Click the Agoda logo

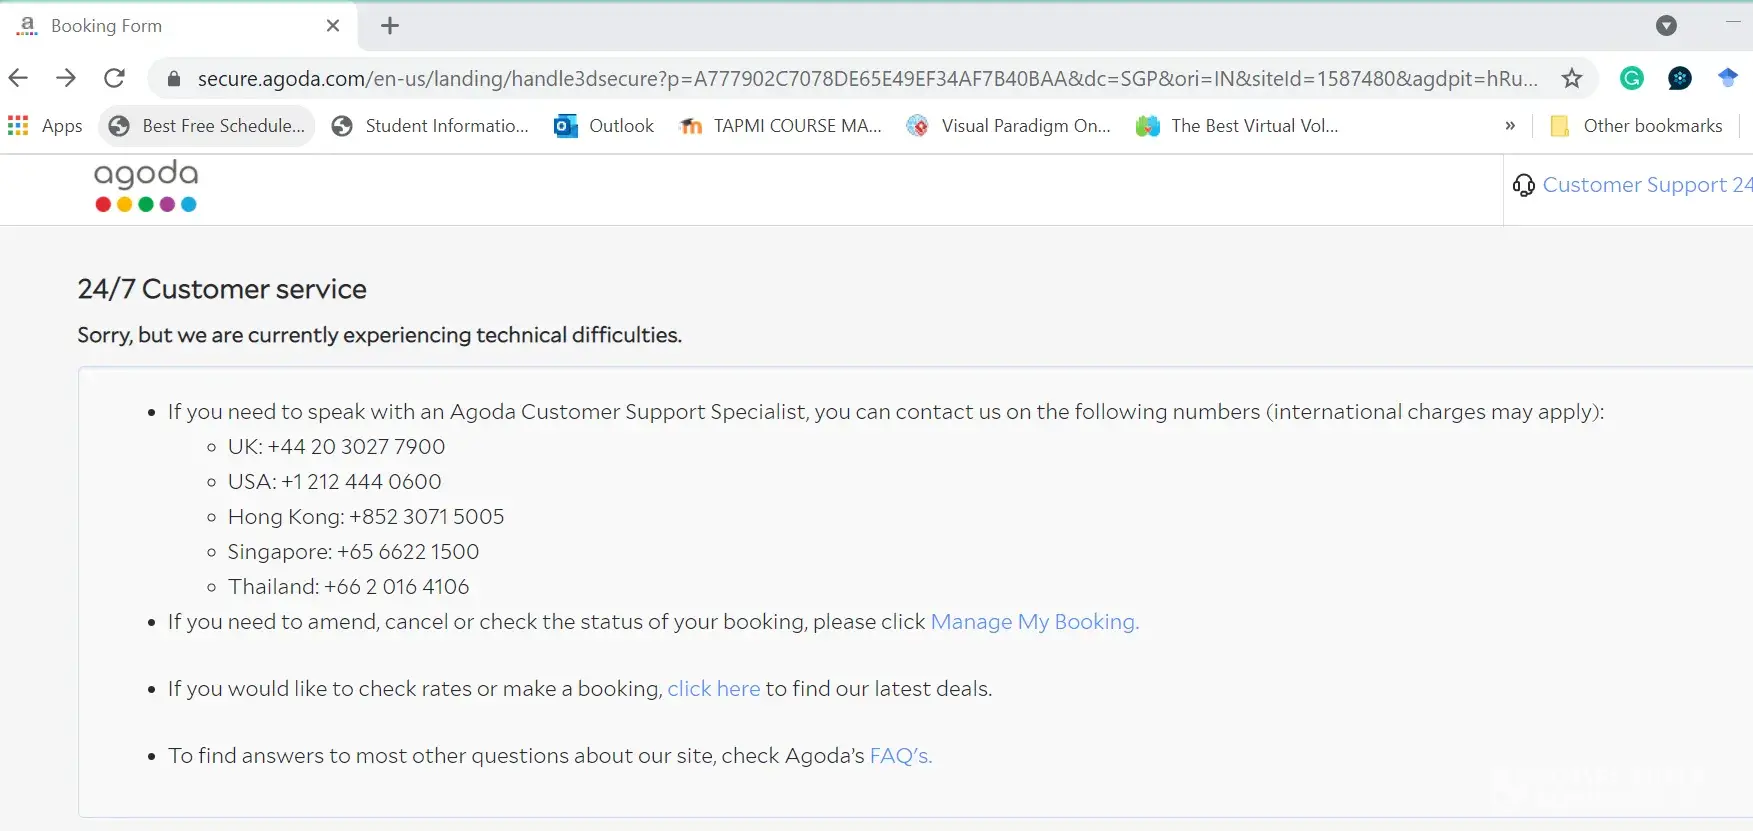tap(146, 186)
